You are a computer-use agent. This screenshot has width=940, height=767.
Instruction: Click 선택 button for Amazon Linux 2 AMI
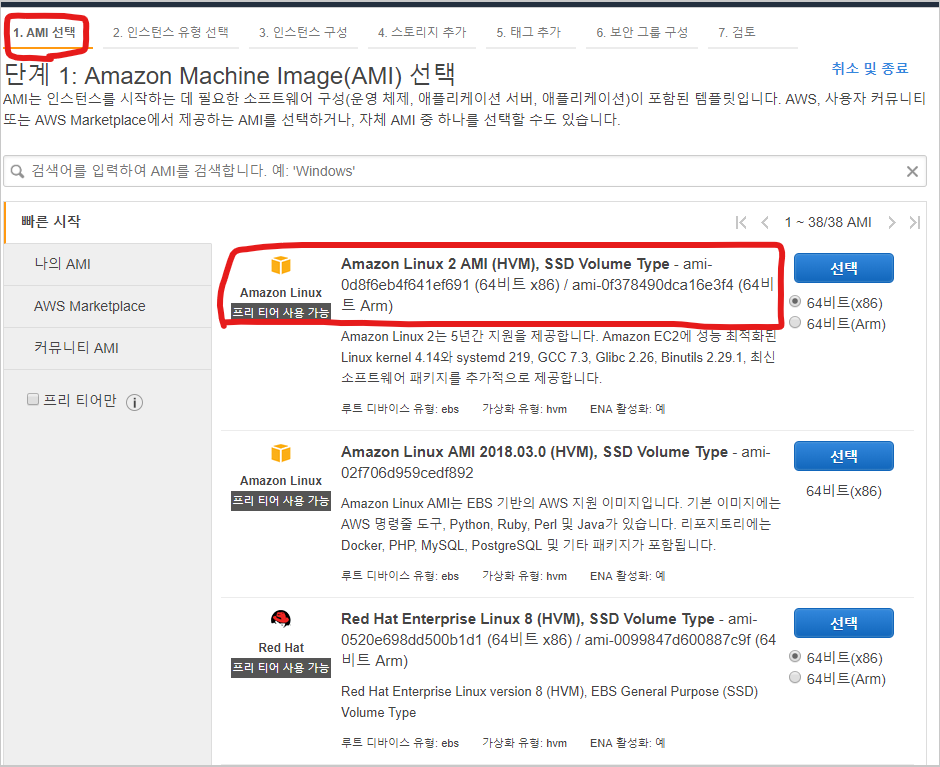pos(843,268)
